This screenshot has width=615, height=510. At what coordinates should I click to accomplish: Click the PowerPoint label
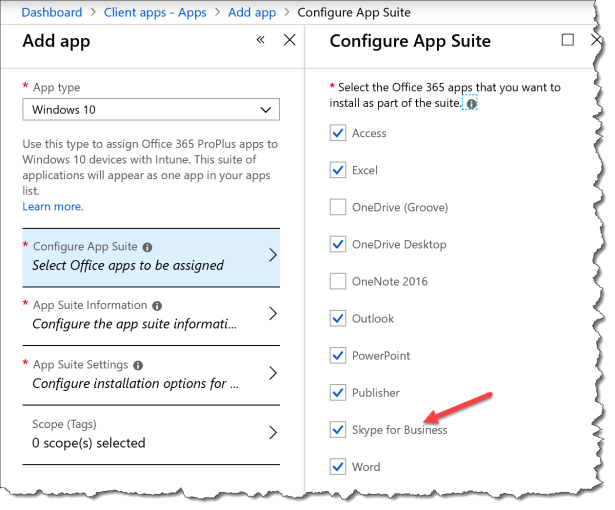pyautogui.click(x=381, y=356)
